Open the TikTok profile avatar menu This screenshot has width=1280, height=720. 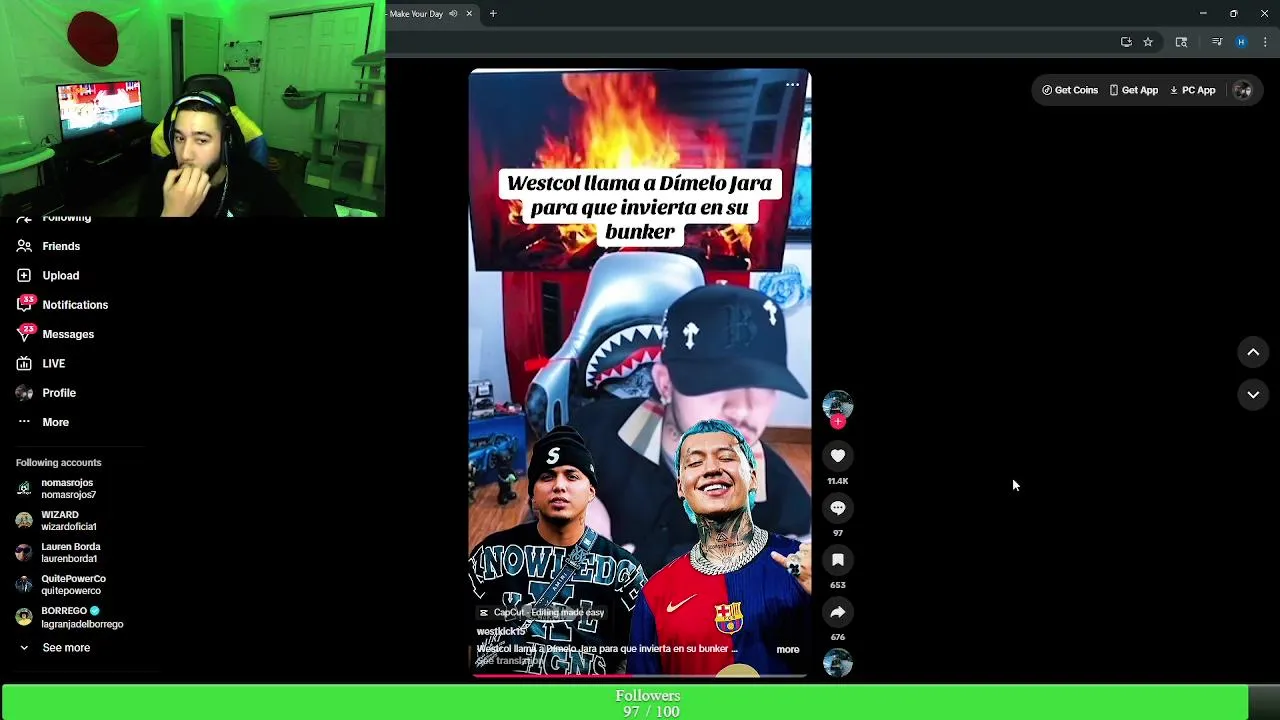tap(1243, 90)
